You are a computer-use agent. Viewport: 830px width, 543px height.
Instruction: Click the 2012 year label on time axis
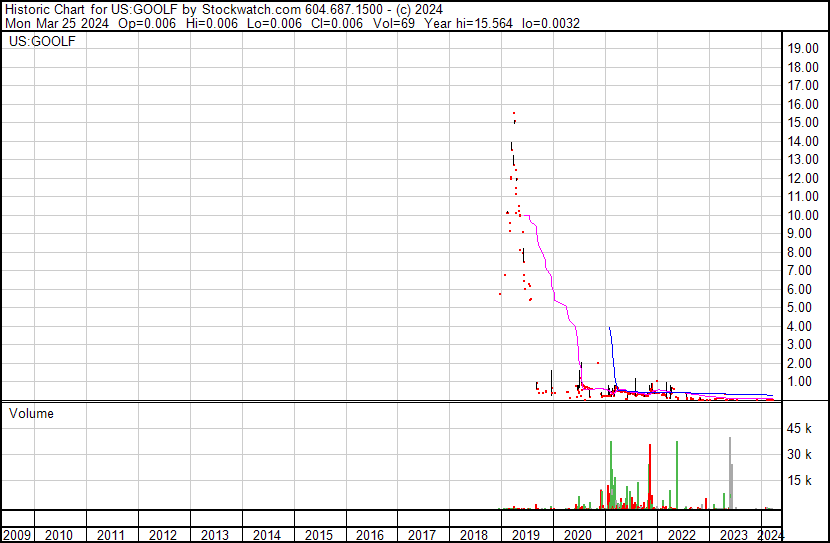point(163,535)
